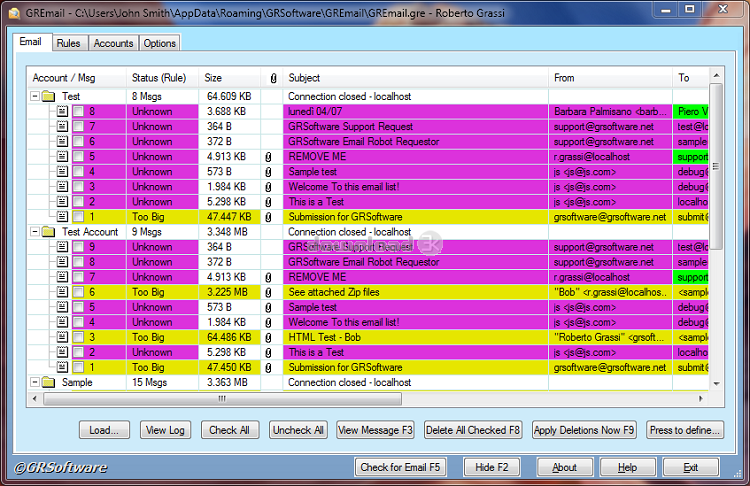
Task: Click the View Log button
Action: pyautogui.click(x=165, y=430)
